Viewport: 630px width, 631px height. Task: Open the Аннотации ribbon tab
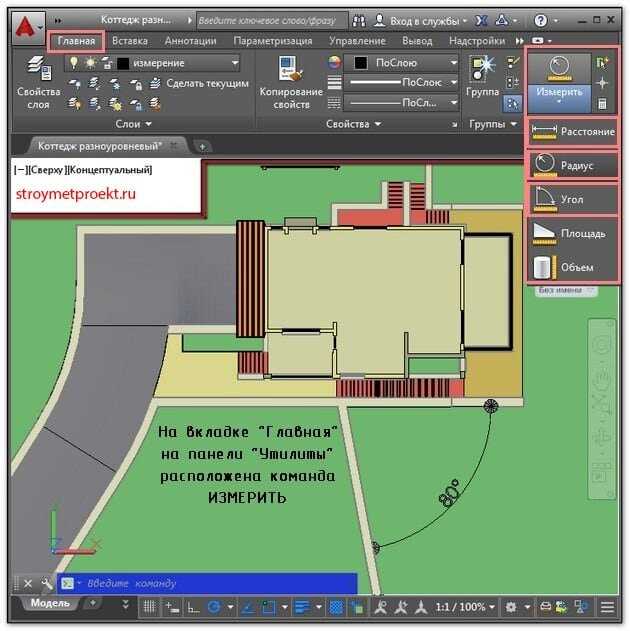(x=191, y=41)
